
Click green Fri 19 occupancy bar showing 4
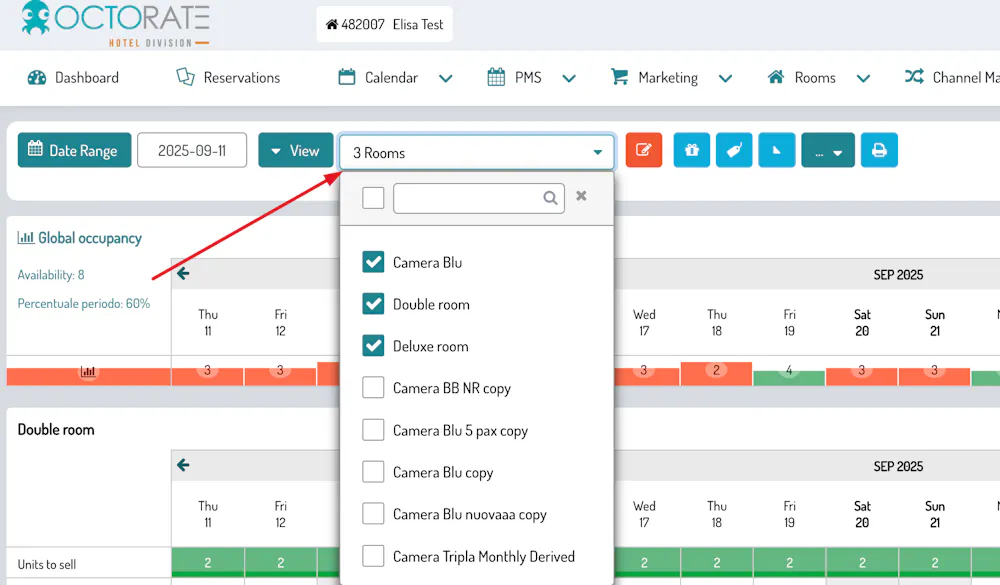(789, 377)
